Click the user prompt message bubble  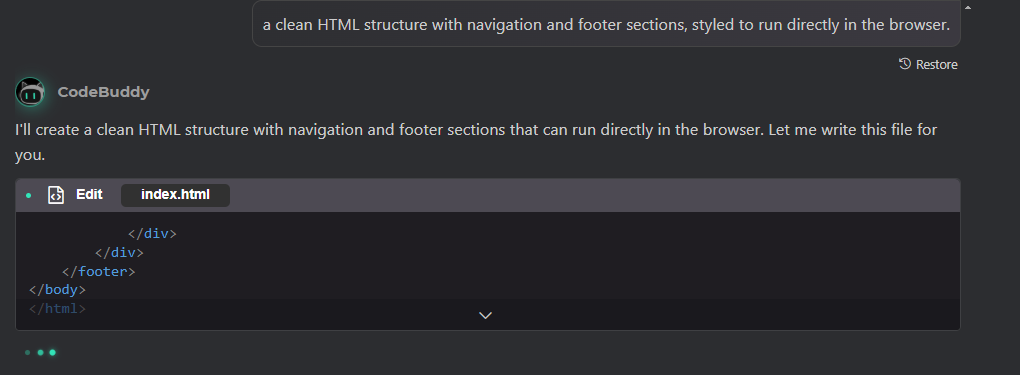[606, 24]
